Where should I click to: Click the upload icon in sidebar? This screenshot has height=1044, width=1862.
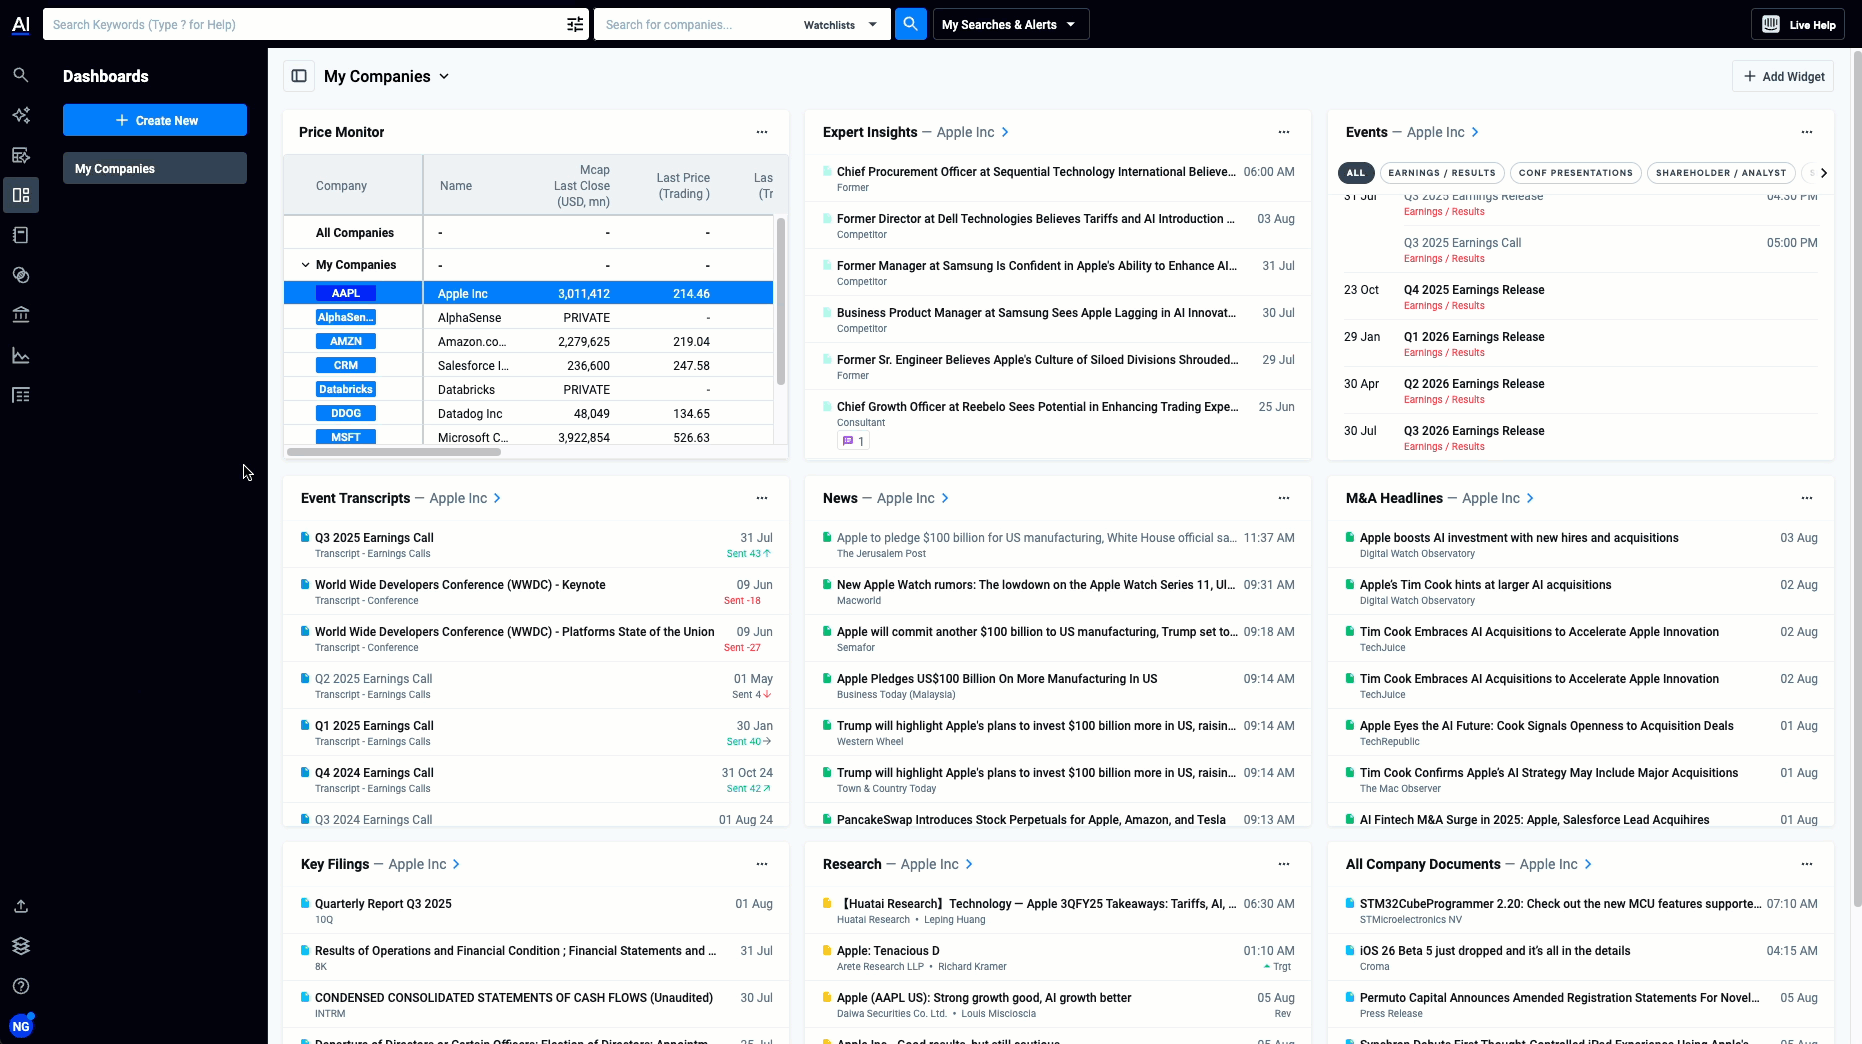(21, 906)
